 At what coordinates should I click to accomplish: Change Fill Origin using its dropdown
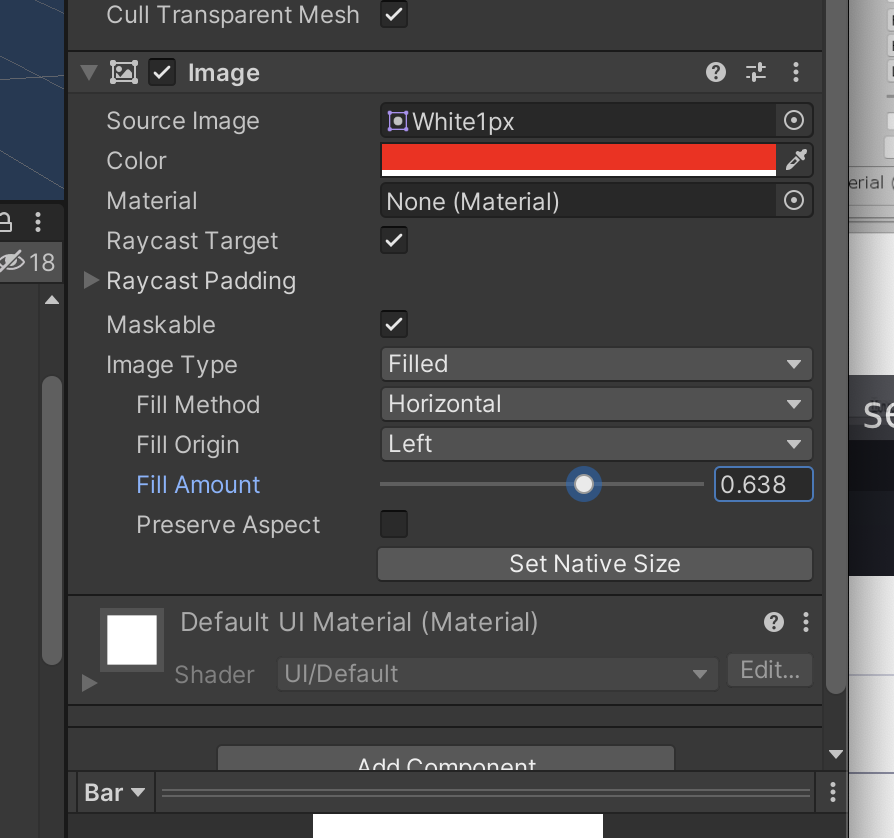tap(595, 444)
